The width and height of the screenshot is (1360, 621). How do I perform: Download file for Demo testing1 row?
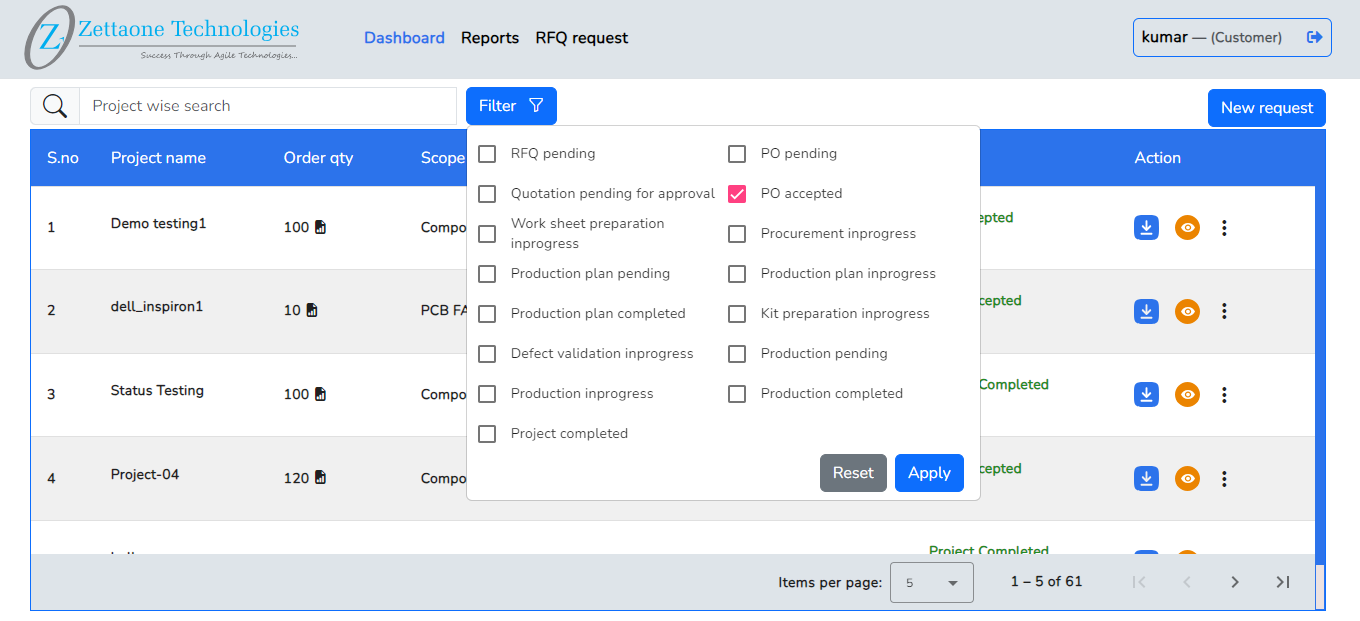tap(1146, 228)
